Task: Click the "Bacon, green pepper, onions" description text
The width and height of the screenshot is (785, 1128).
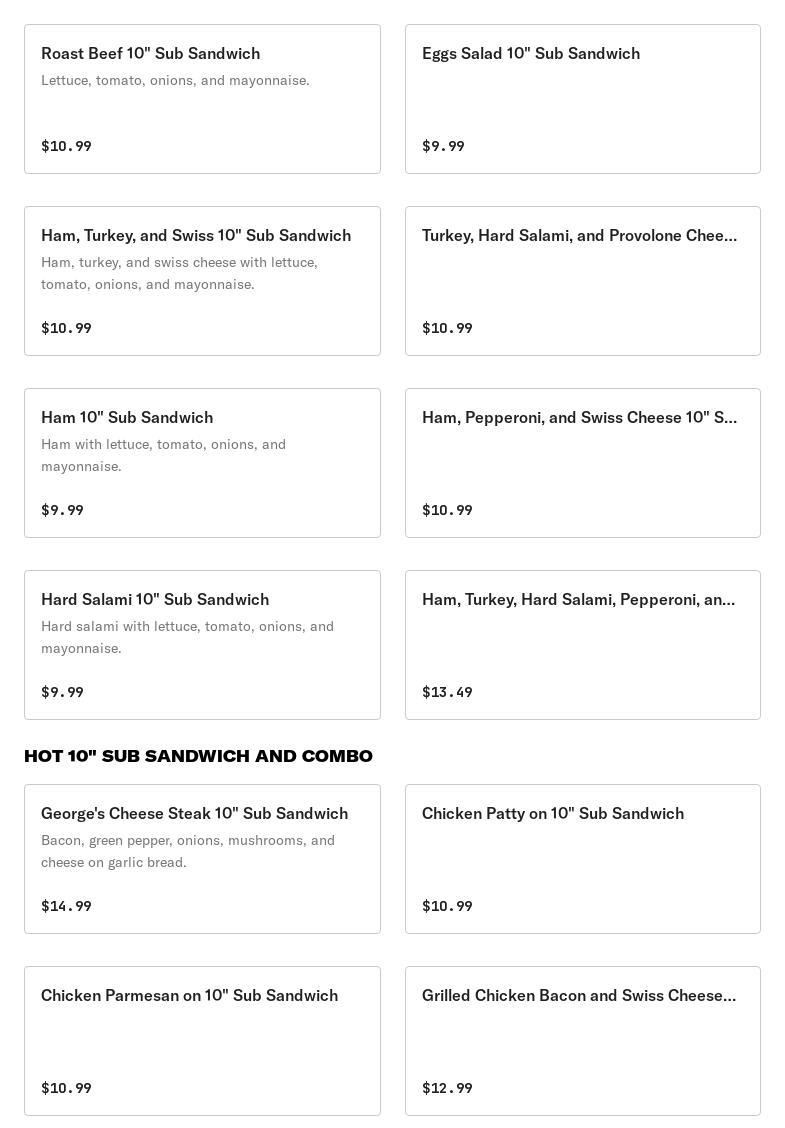Action: point(188,851)
